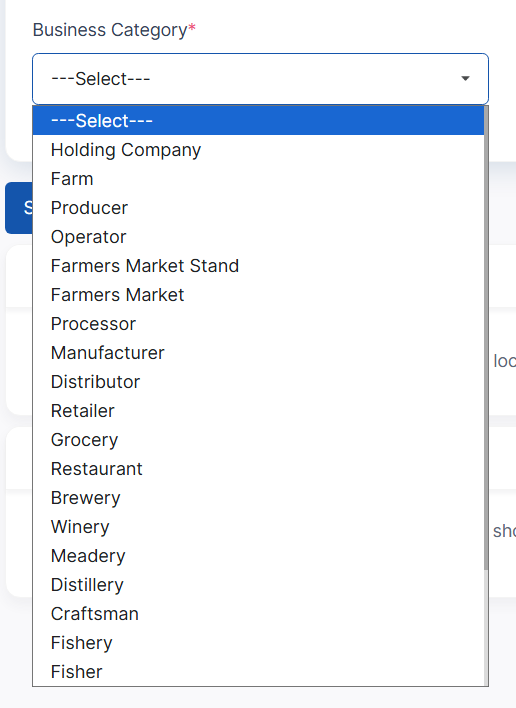Select Manufacturer in the list
The image size is (516, 708).
pyautogui.click(x=258, y=353)
